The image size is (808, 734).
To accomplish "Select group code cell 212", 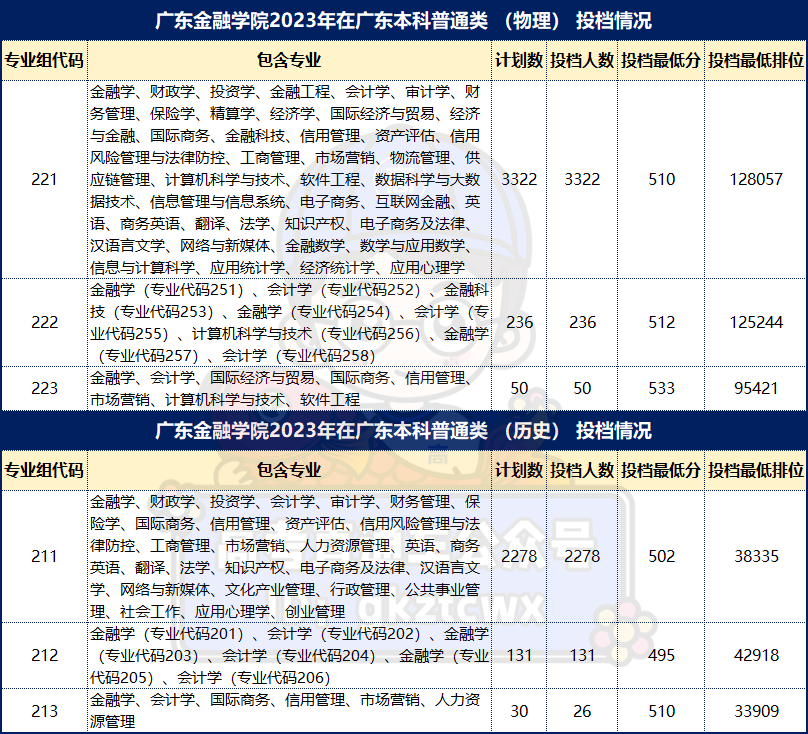I will [x=44, y=655].
